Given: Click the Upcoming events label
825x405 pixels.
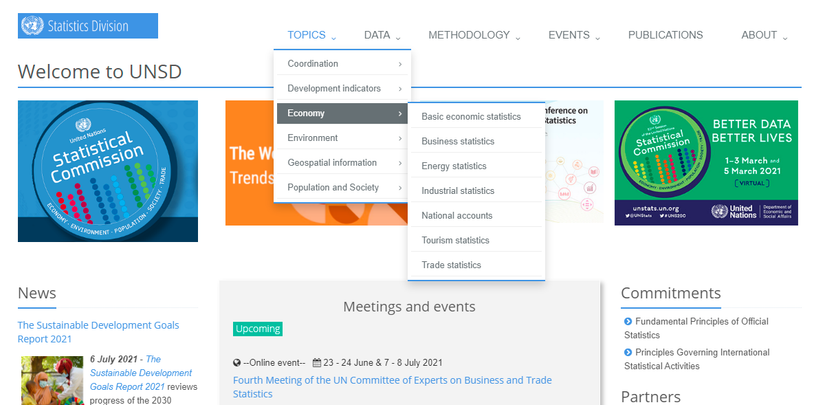Looking at the screenshot, I should coord(258,328).
